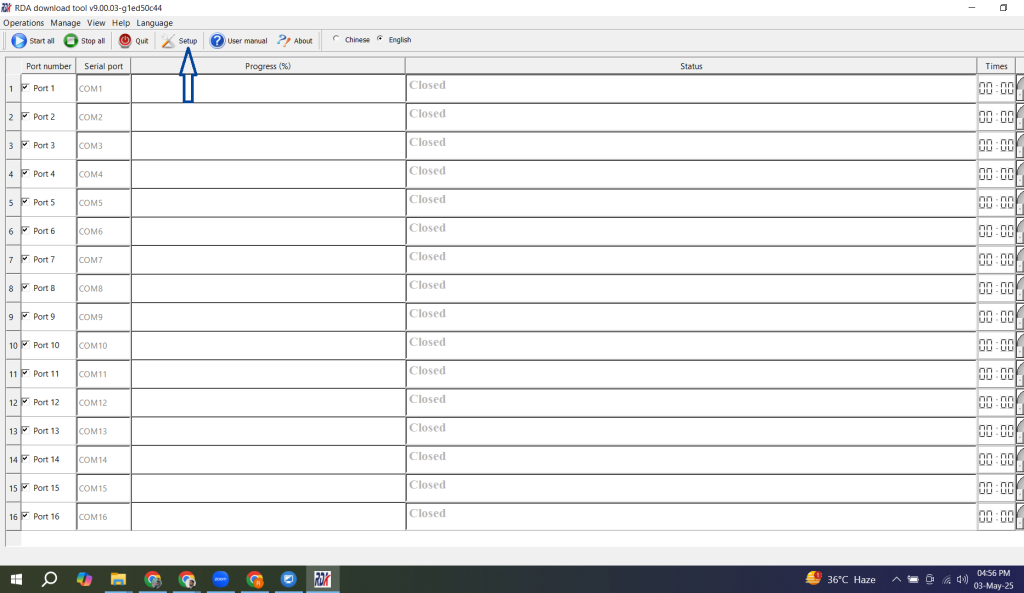Click the About toolbar icon
Viewport: 1024px width, 593px height.
[284, 41]
